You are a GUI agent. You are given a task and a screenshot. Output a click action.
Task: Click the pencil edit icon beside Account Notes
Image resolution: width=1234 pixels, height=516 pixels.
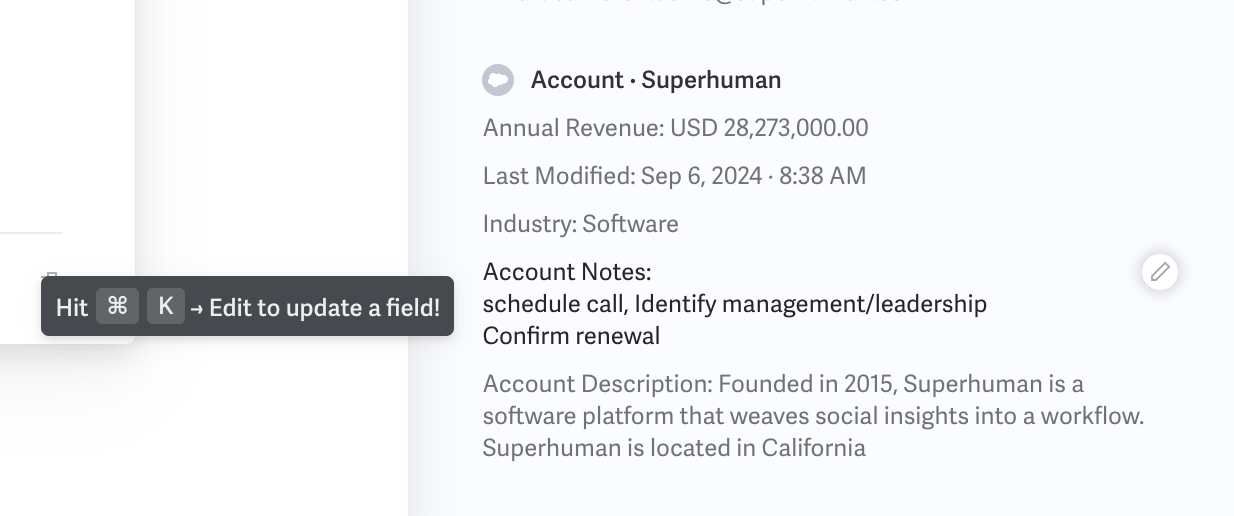[x=1160, y=271]
